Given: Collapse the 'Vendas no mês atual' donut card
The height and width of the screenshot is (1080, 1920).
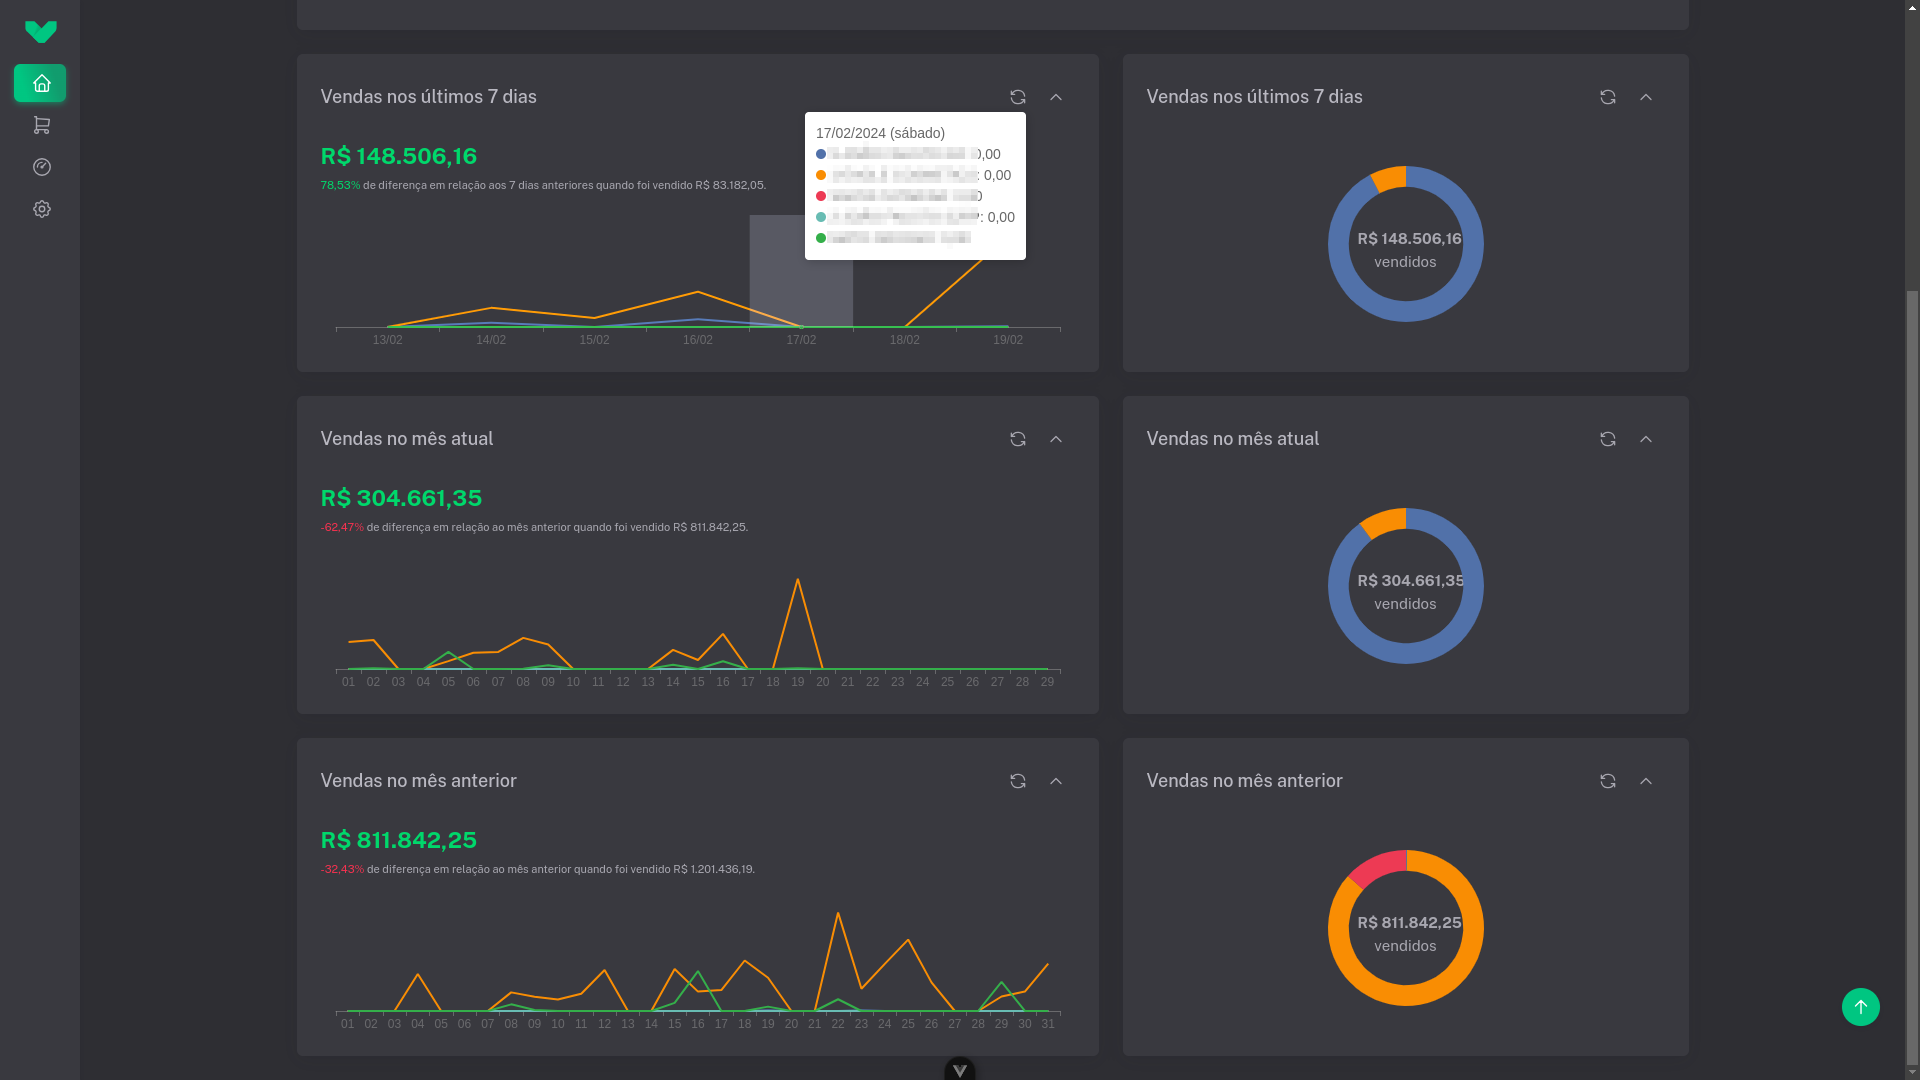Looking at the screenshot, I should pos(1645,439).
